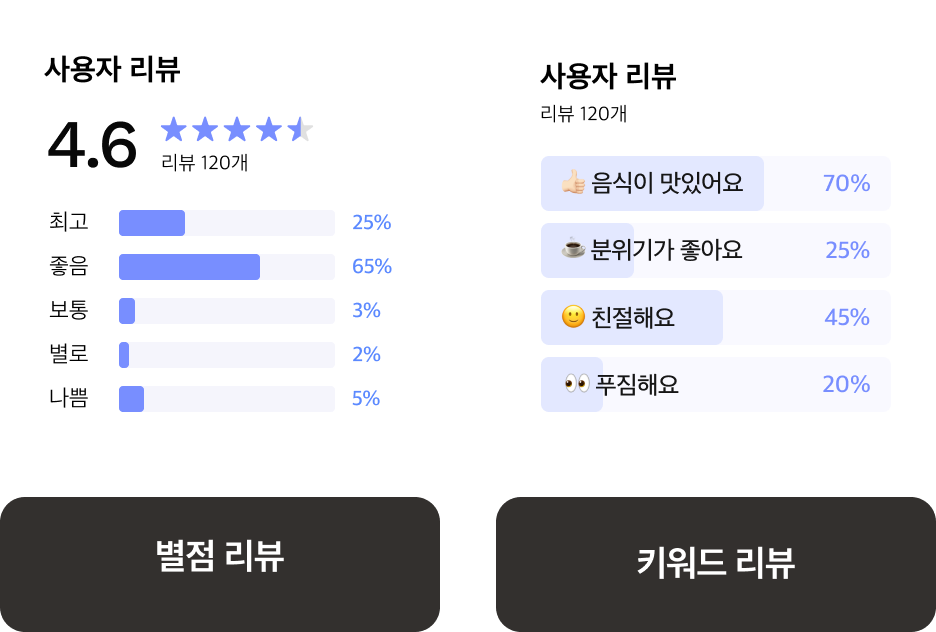
Task: Click the first rating star
Action: click(174, 129)
